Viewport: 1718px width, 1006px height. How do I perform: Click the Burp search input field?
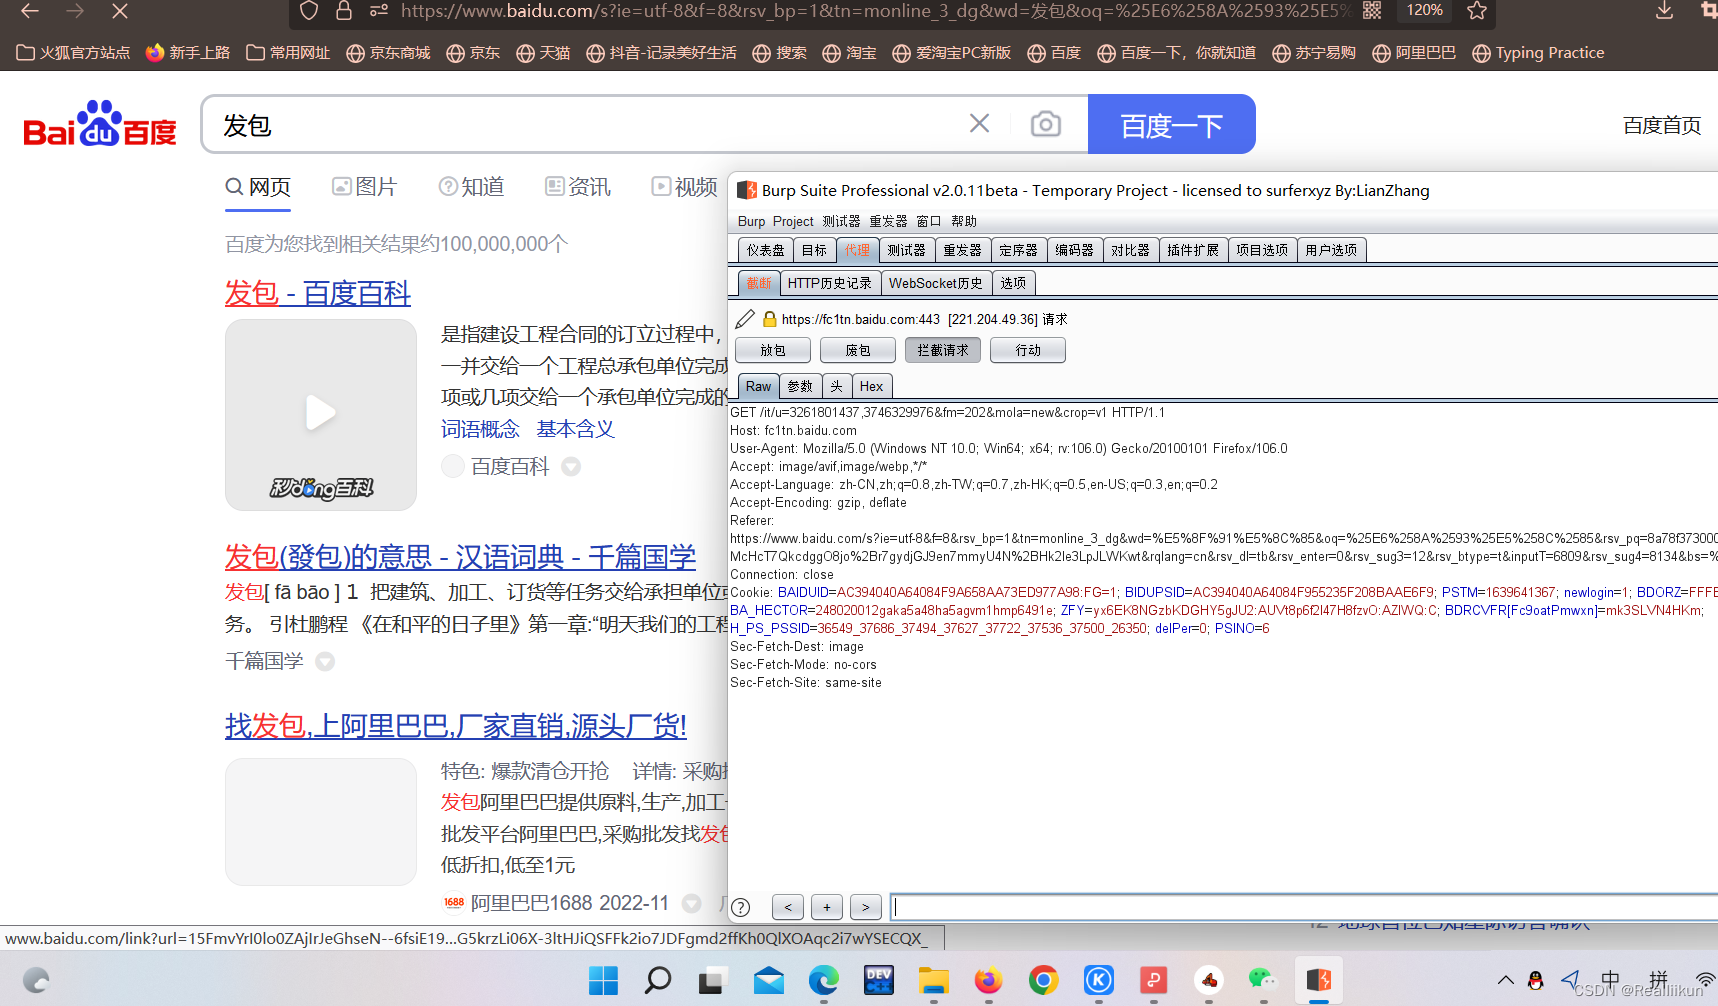click(x=1304, y=907)
